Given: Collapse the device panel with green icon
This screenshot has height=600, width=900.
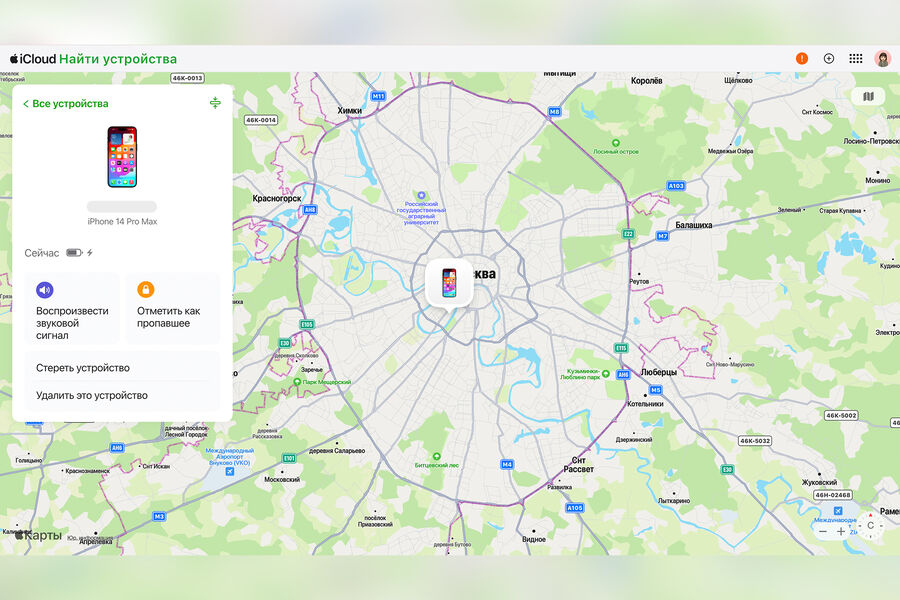Looking at the screenshot, I should (215, 103).
